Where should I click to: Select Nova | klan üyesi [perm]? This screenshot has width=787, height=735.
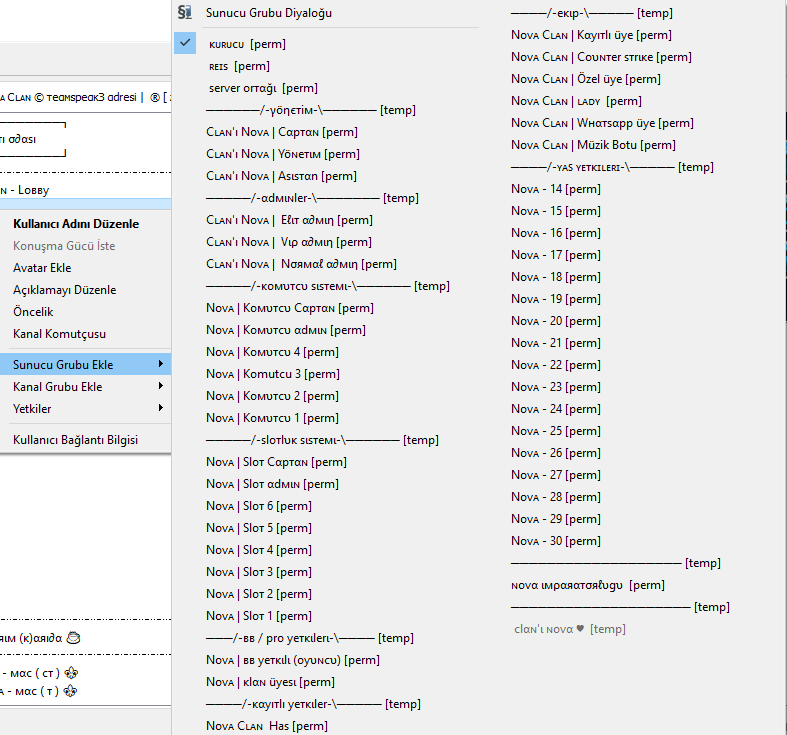270,682
